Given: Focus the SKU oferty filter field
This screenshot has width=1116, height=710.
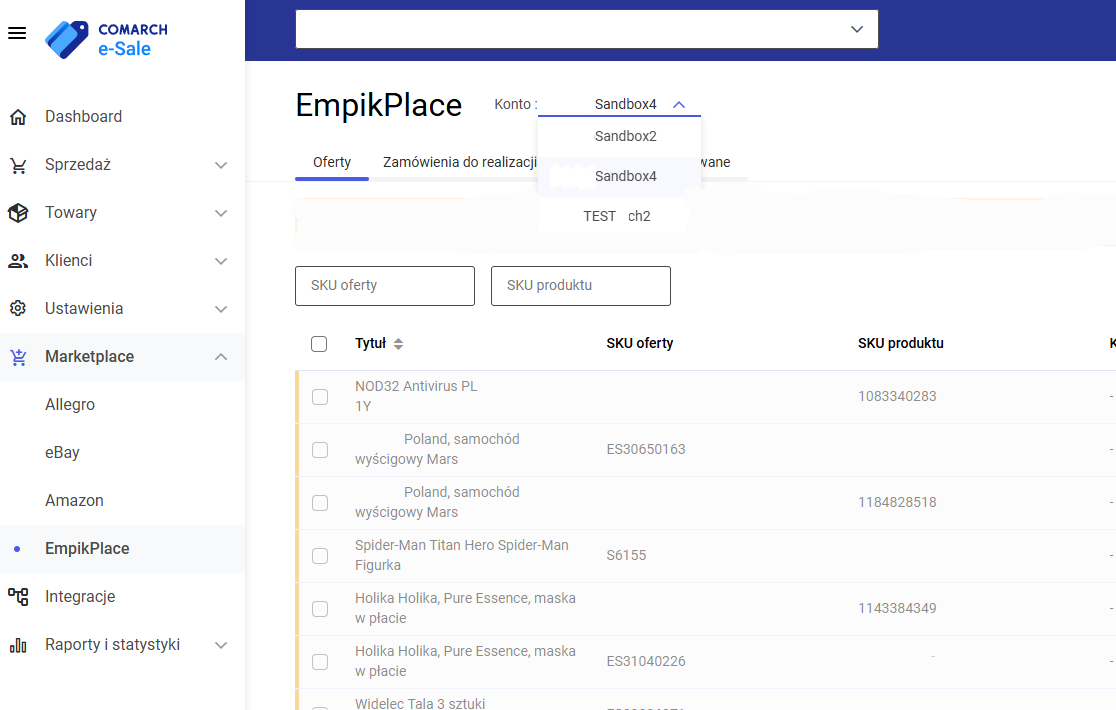Looking at the screenshot, I should (x=385, y=286).
